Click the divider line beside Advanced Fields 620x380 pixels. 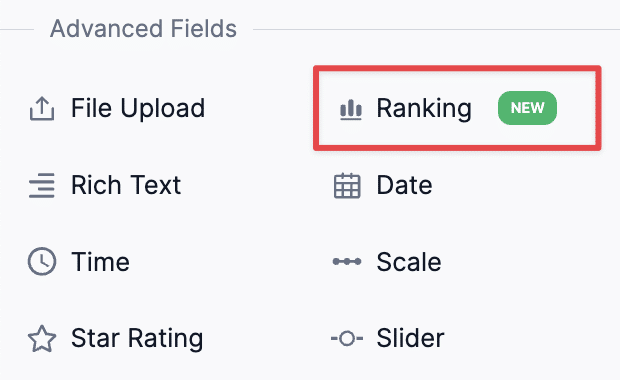[436, 29]
